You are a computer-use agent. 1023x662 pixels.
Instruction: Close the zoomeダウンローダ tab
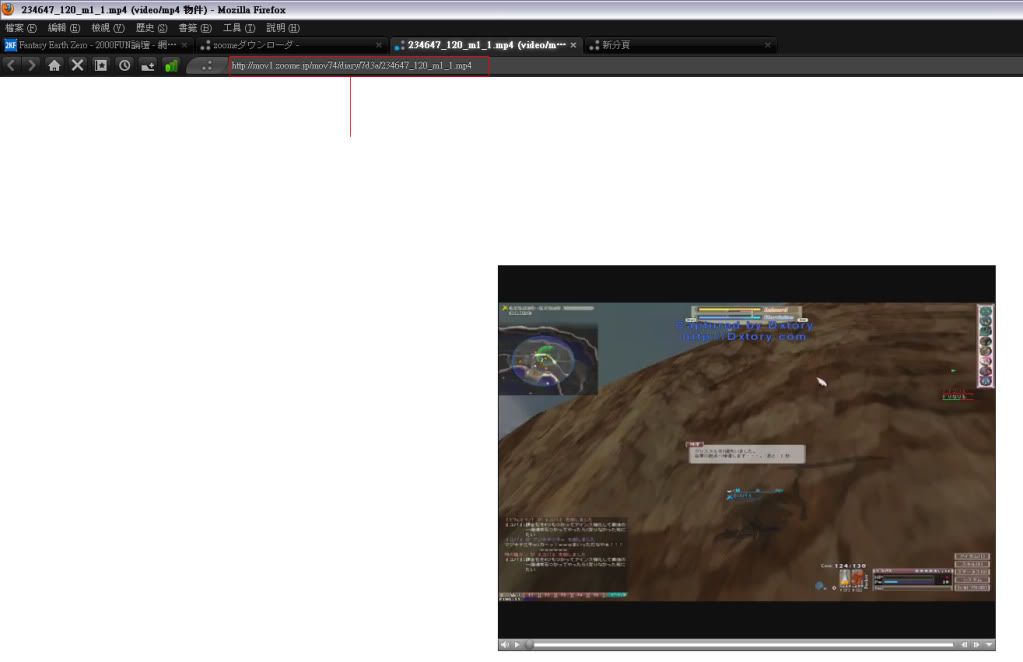click(x=378, y=45)
